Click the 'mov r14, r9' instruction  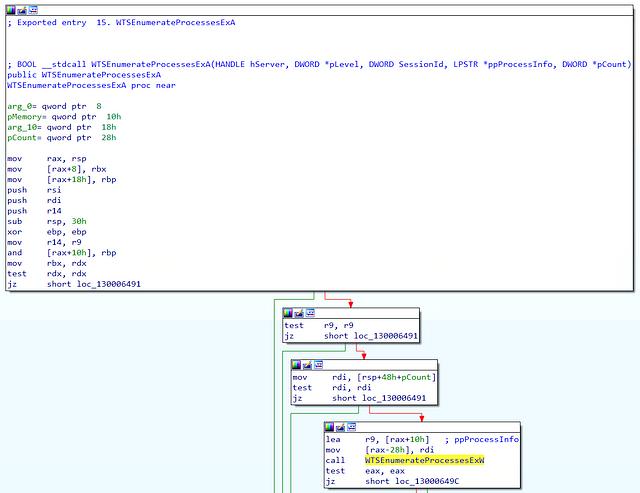(44, 242)
